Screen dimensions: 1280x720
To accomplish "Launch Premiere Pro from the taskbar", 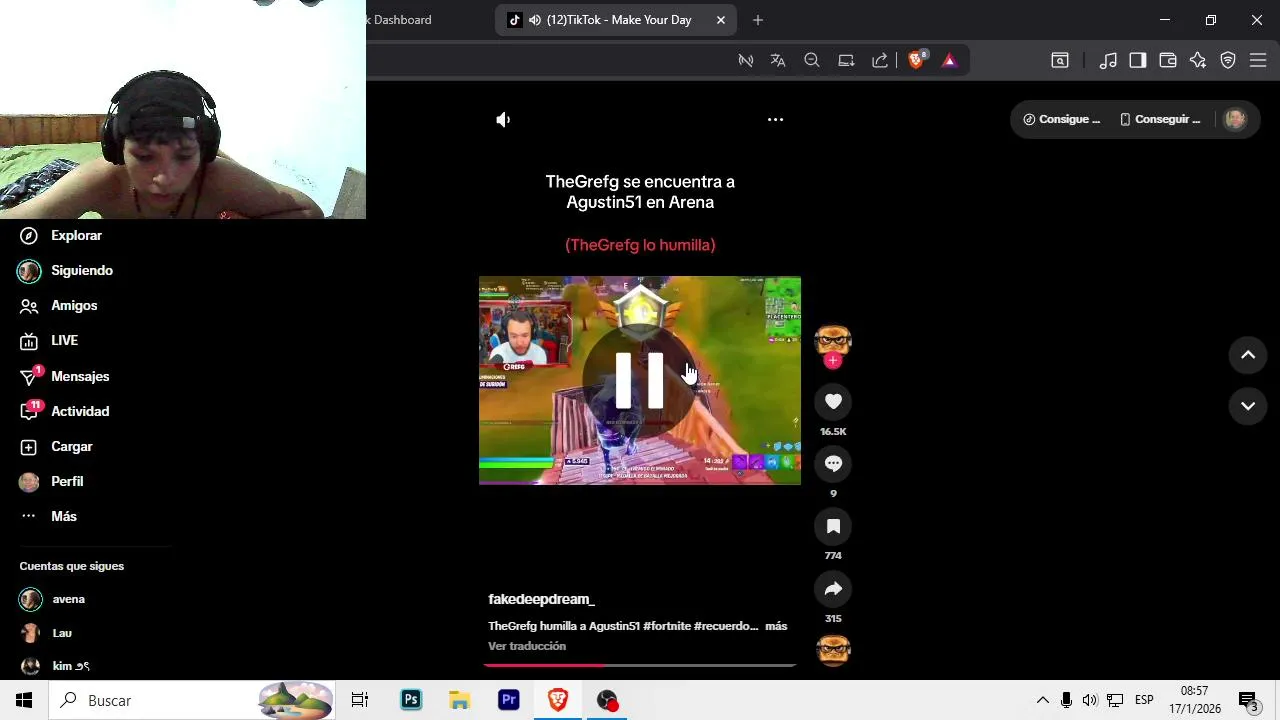I will coord(509,700).
